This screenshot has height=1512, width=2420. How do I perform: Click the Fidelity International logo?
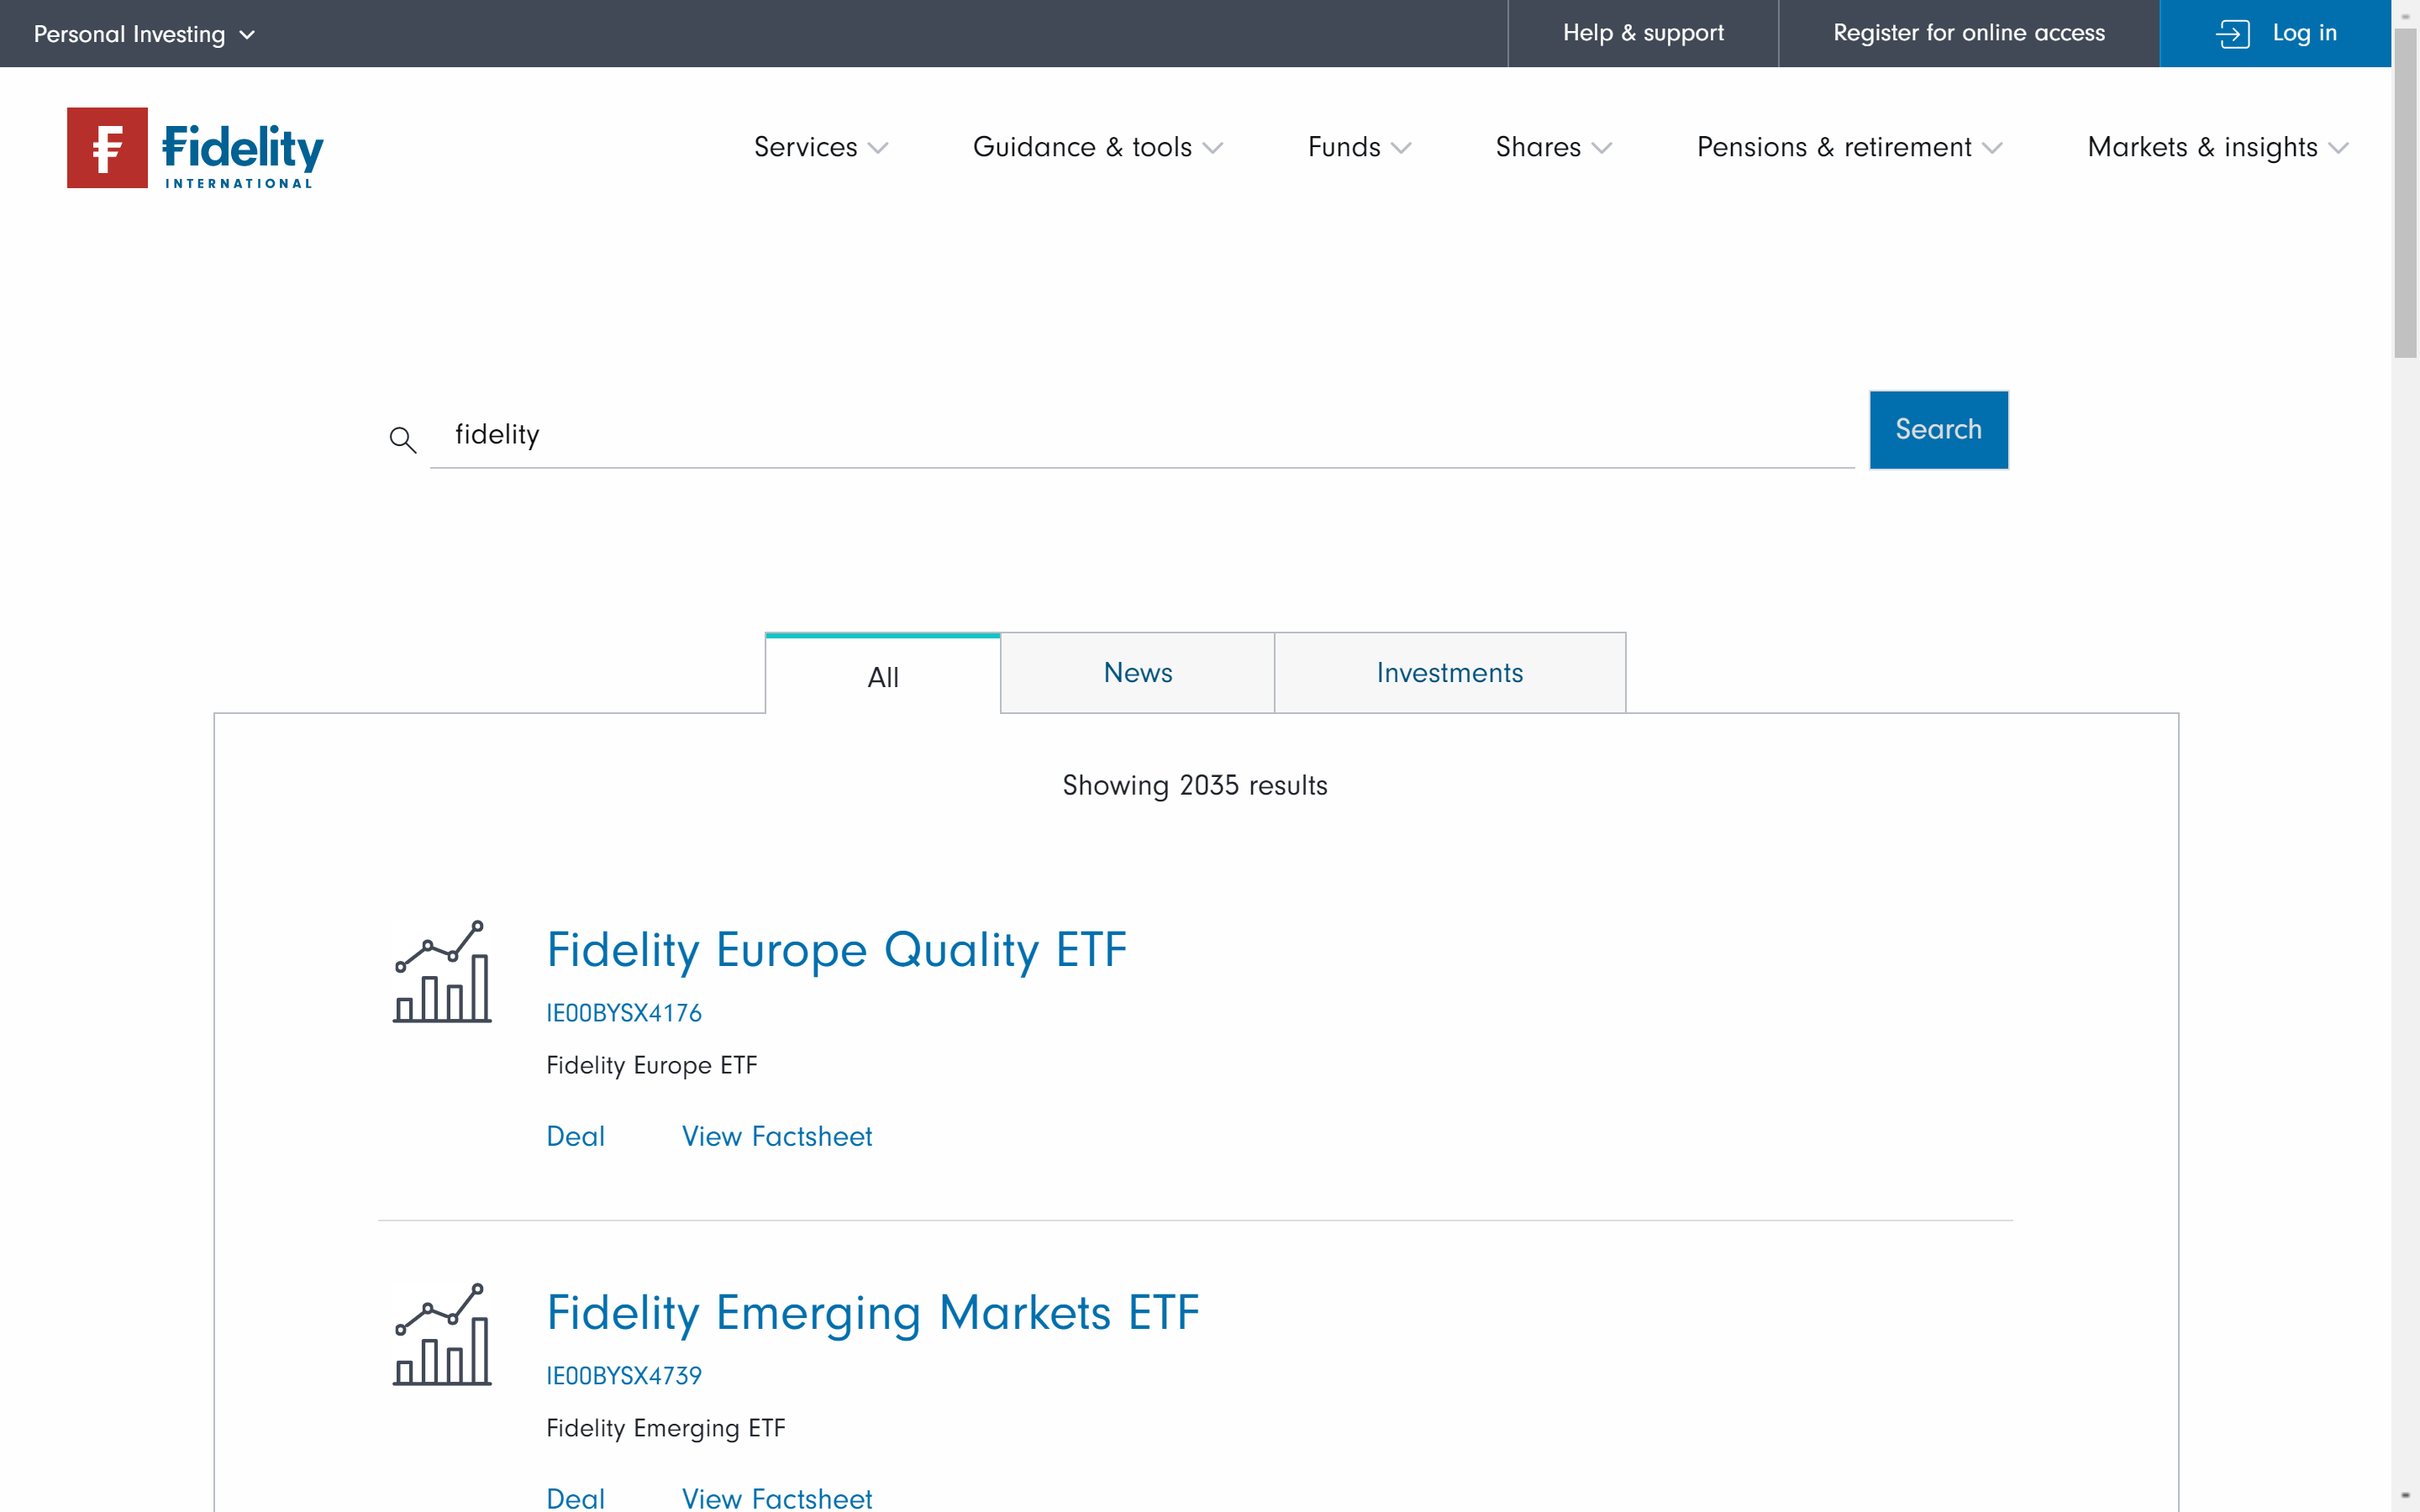(196, 148)
